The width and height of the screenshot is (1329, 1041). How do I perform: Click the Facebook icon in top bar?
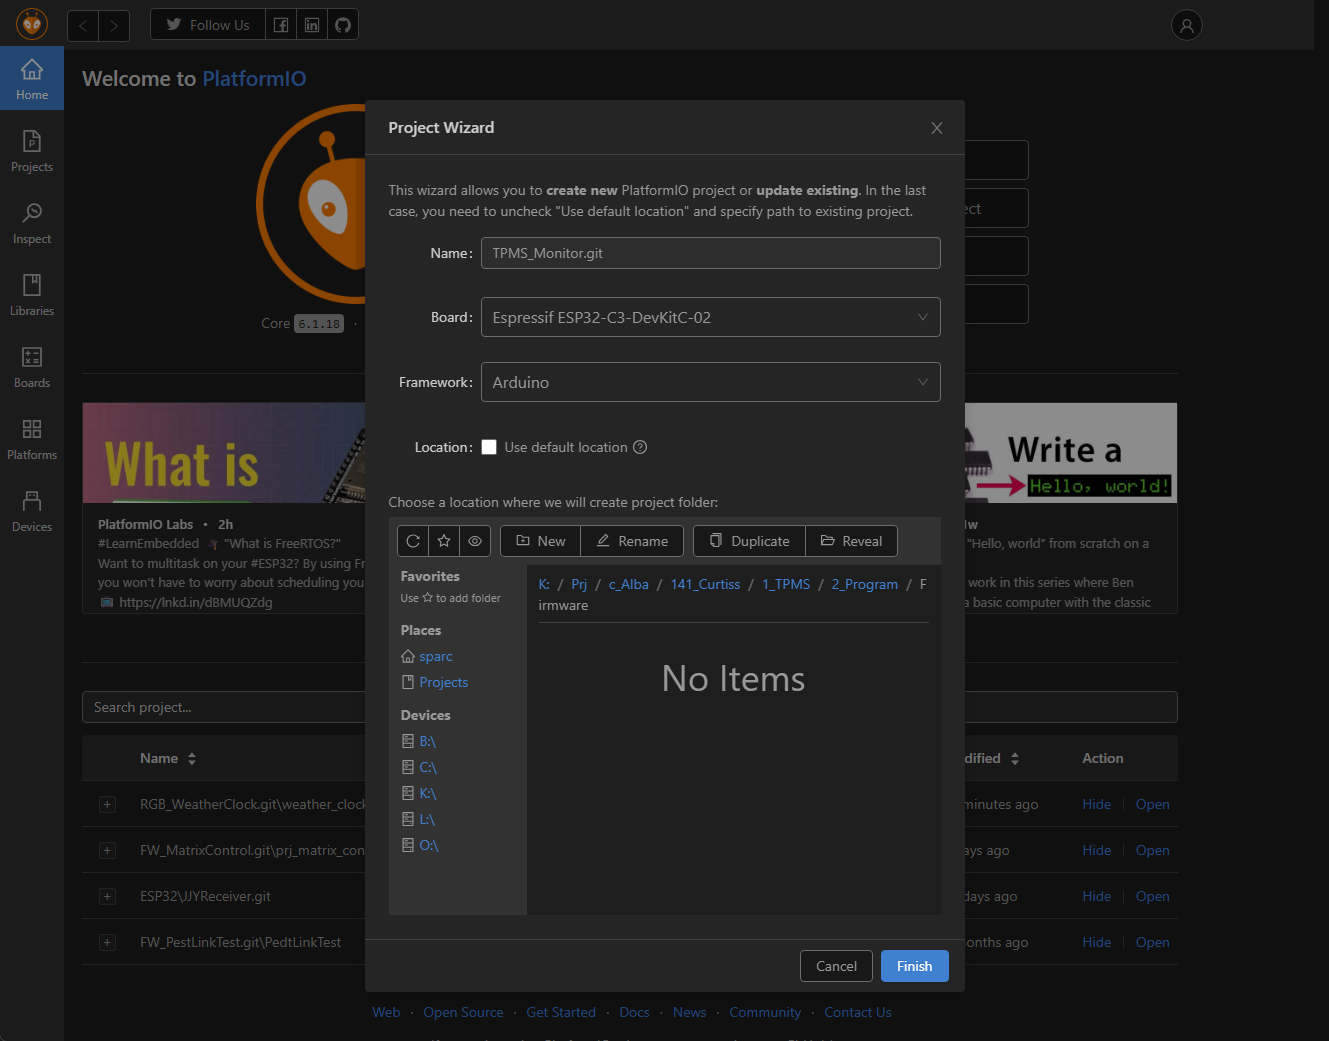(281, 25)
